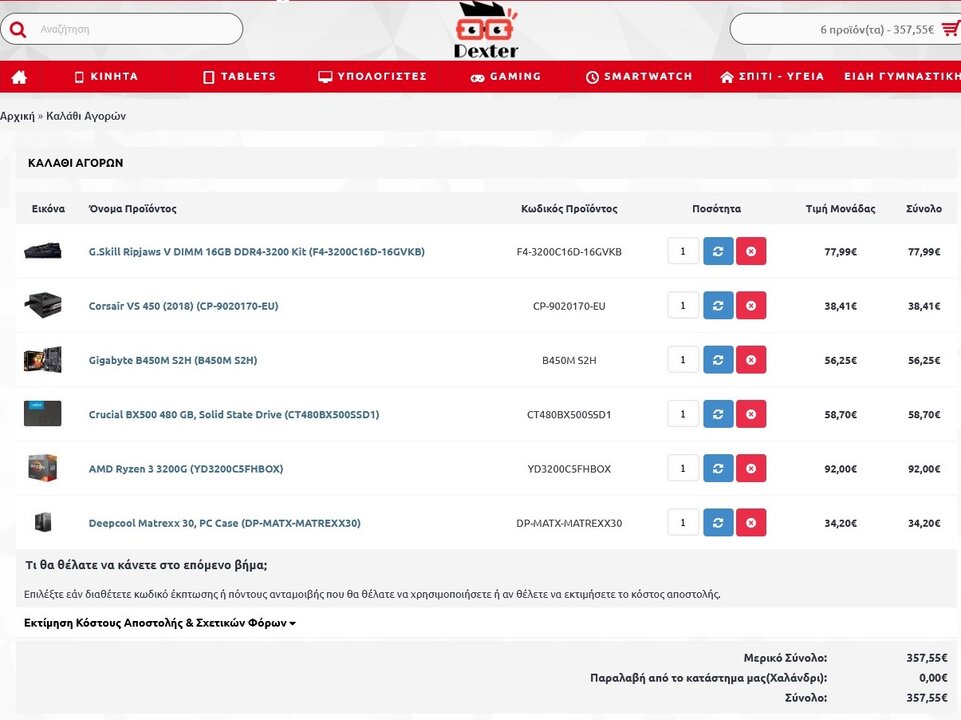
Task: Click quantity field for Deepcool Matrexx
Action: [x=683, y=523]
